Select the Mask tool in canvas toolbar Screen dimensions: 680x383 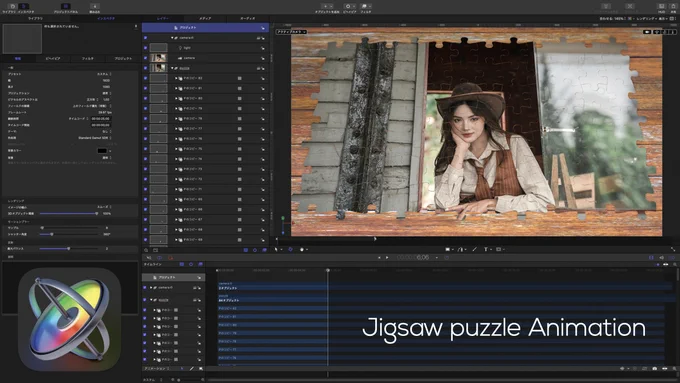coord(499,249)
